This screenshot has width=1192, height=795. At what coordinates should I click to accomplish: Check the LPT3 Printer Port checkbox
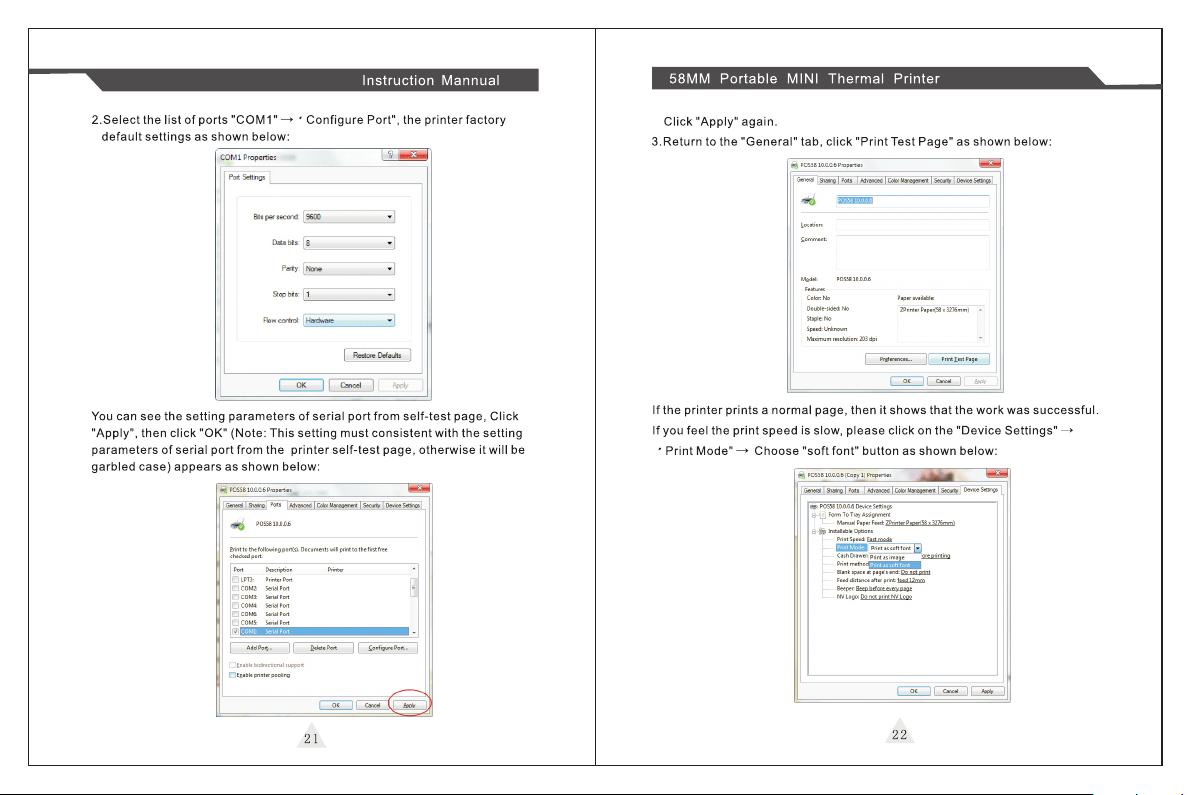pyautogui.click(x=236, y=580)
